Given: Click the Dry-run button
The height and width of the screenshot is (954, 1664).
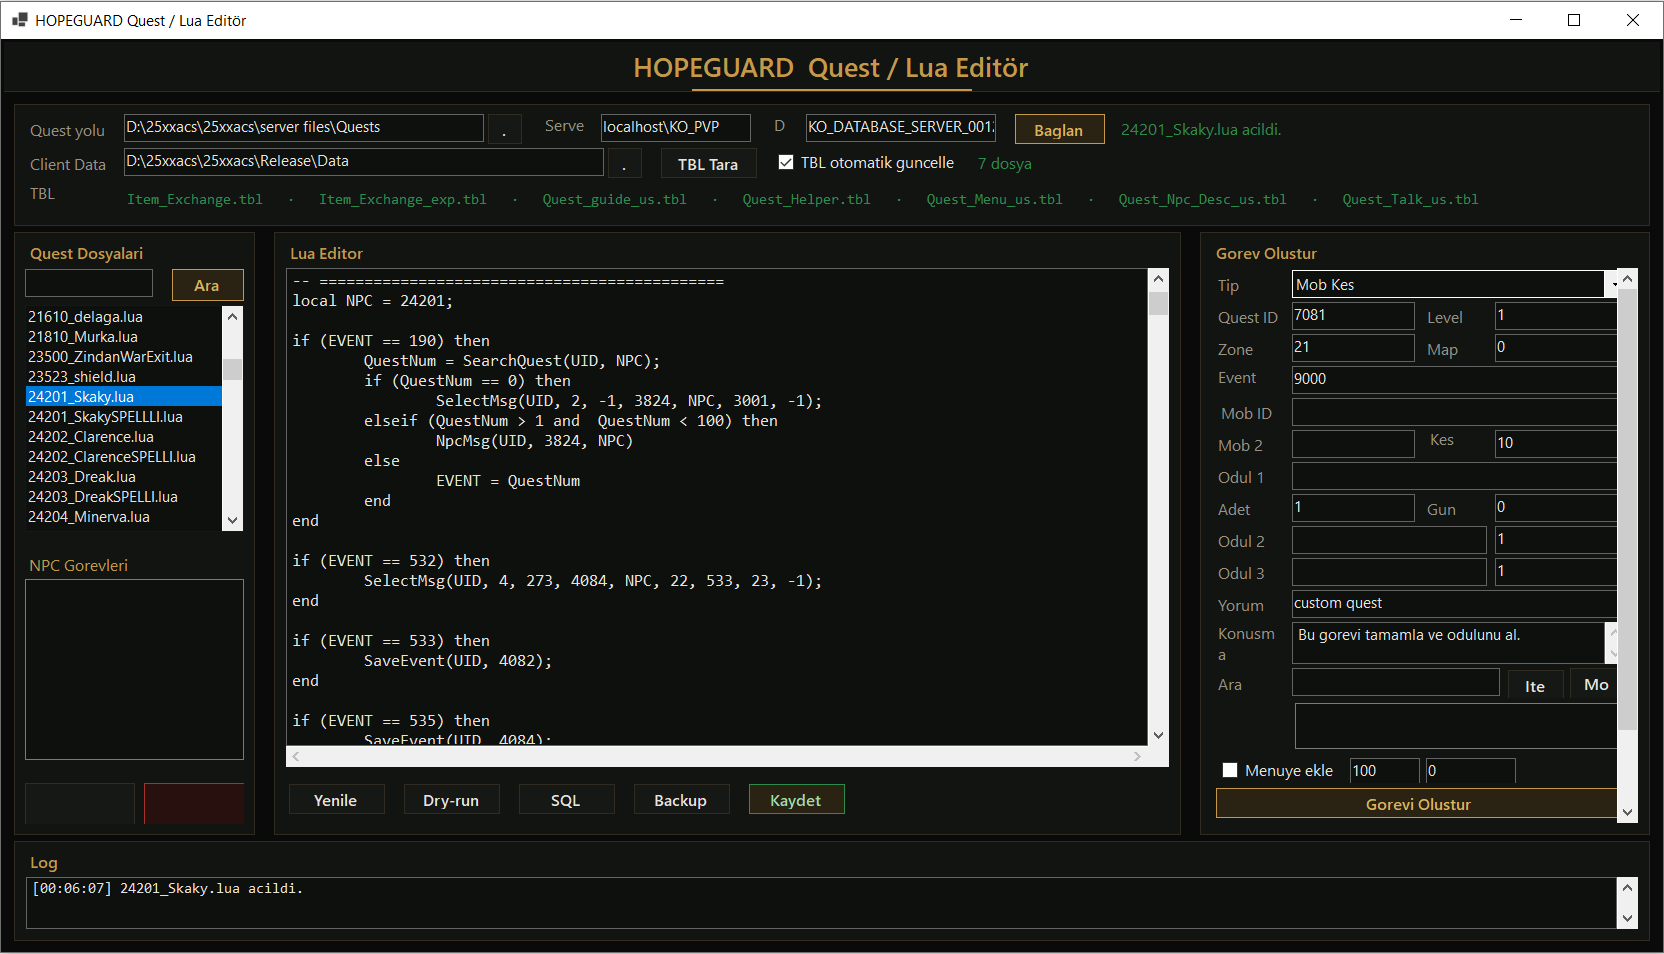Looking at the screenshot, I should [450, 800].
